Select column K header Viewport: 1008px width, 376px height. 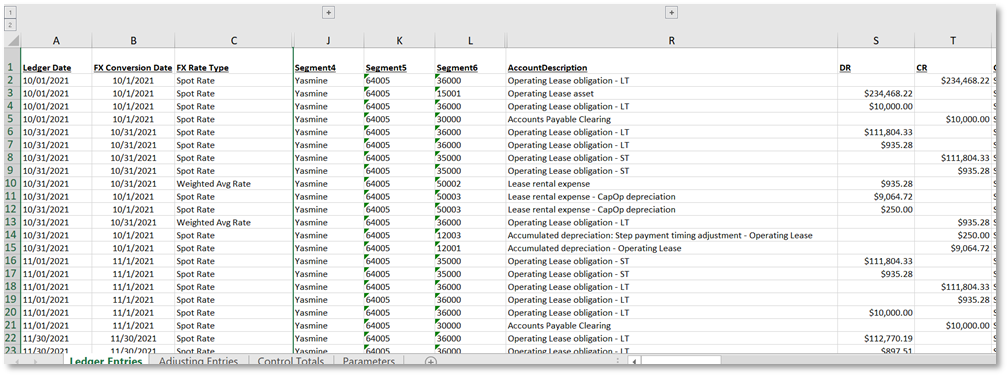point(399,40)
